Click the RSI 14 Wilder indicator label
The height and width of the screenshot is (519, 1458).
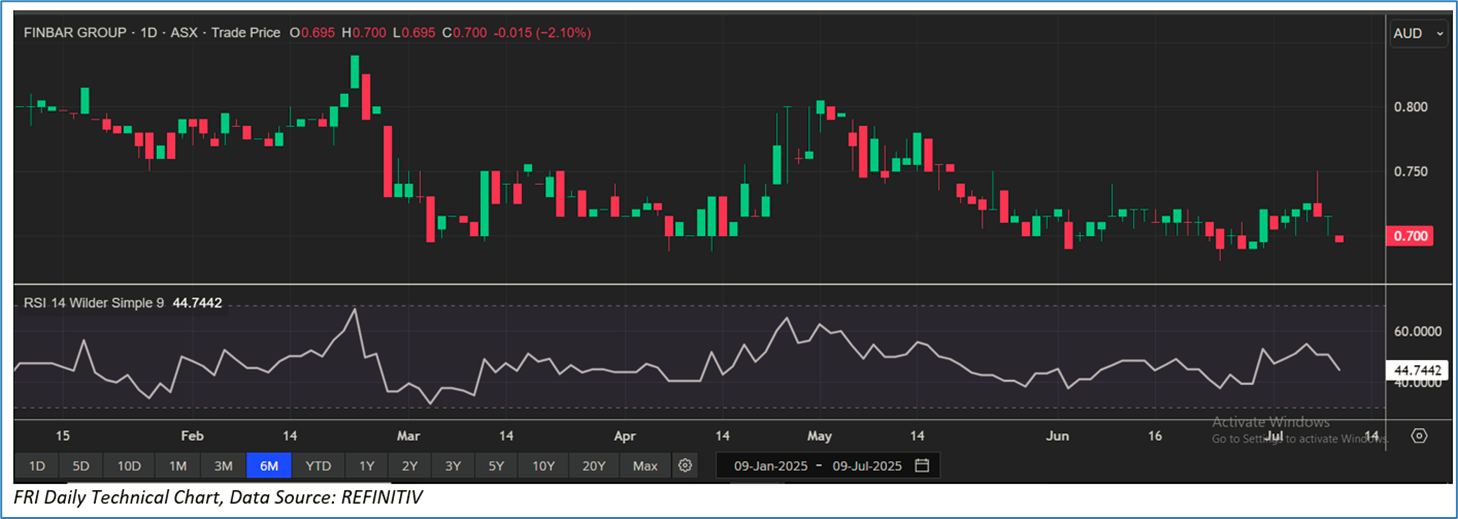[x=93, y=302]
